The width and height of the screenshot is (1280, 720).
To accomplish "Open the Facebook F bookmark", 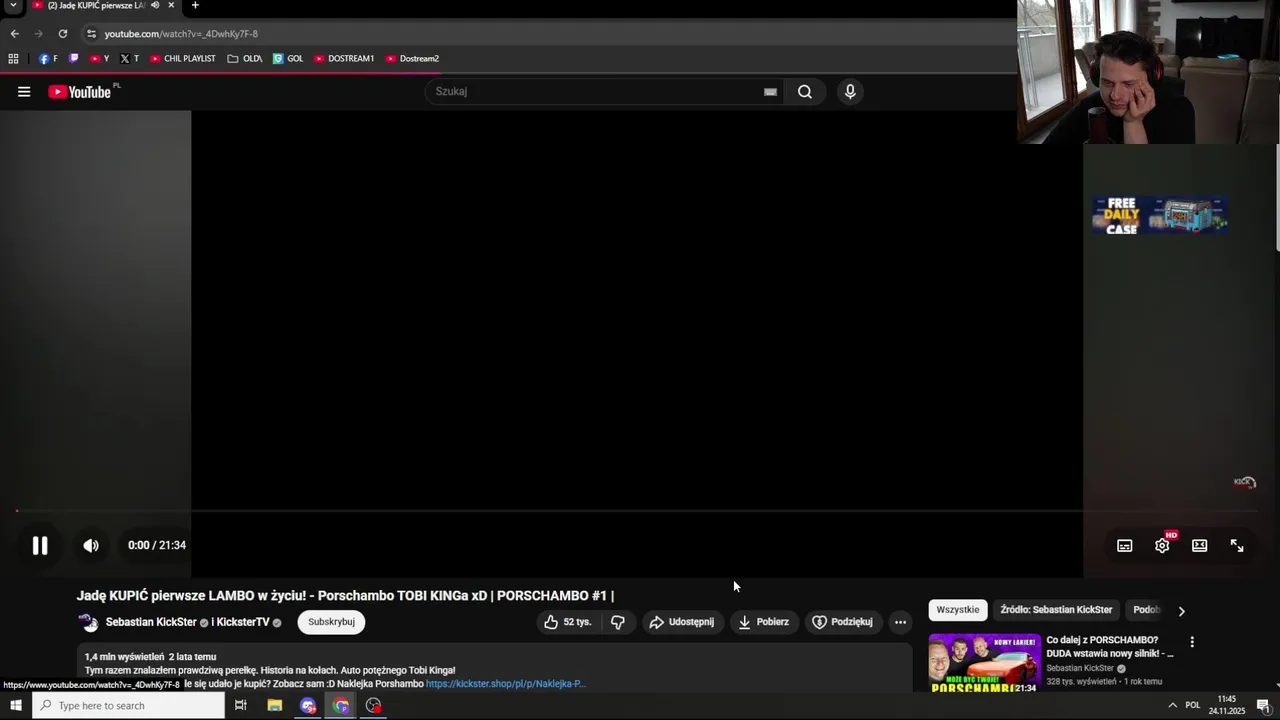I will tap(48, 59).
